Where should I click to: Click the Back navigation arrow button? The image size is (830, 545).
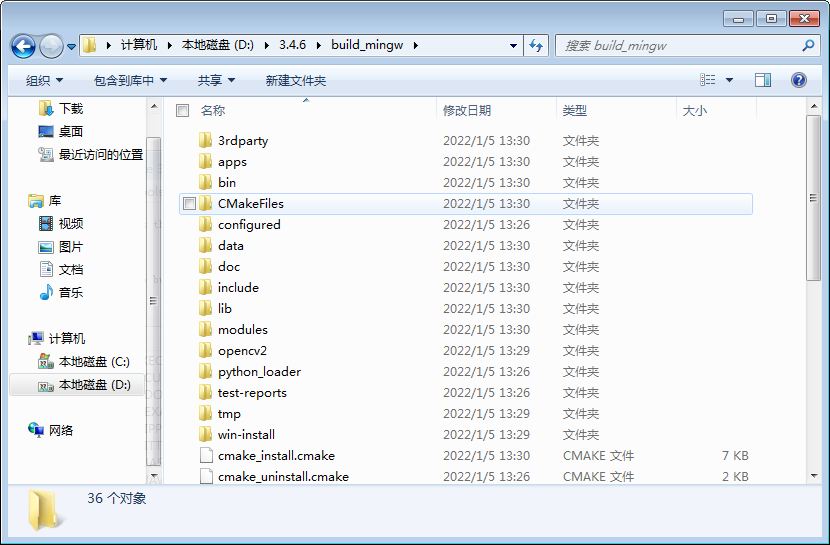pos(24,46)
